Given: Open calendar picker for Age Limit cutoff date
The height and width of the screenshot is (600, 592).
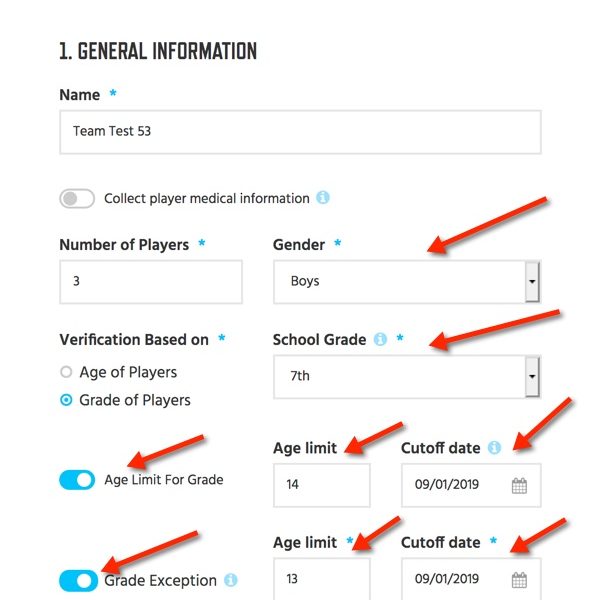Looking at the screenshot, I should (x=519, y=486).
